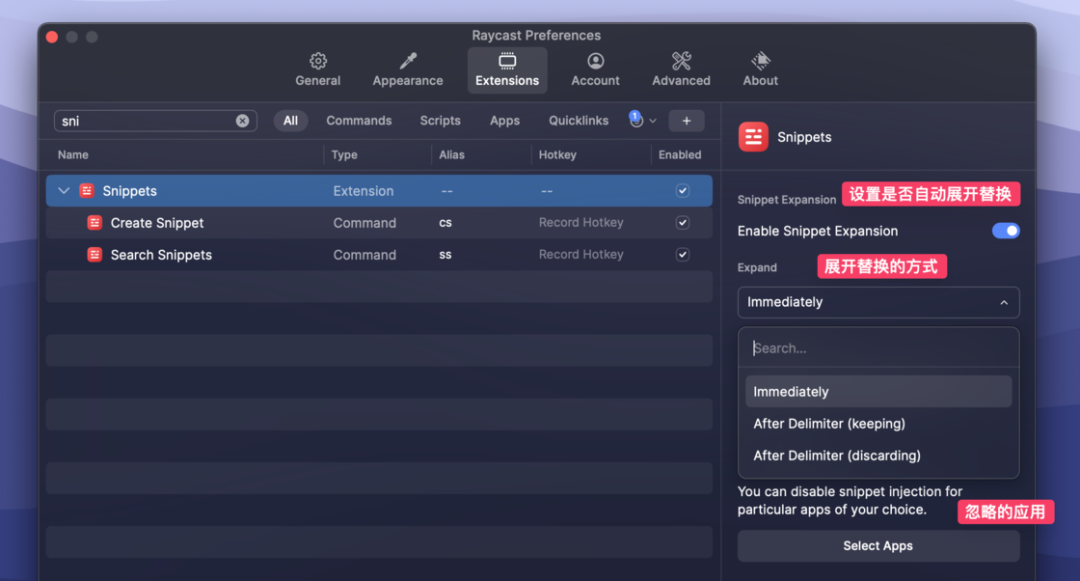Focus the extensions search field
The image size is (1080, 581).
click(156, 121)
